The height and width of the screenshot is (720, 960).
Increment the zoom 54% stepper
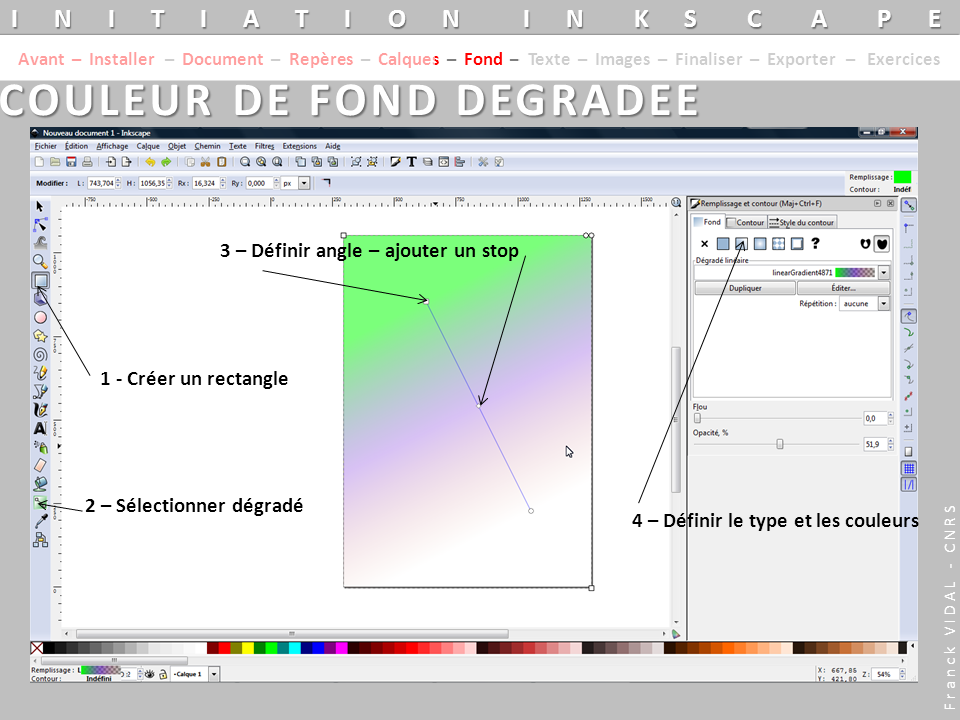click(x=902, y=672)
